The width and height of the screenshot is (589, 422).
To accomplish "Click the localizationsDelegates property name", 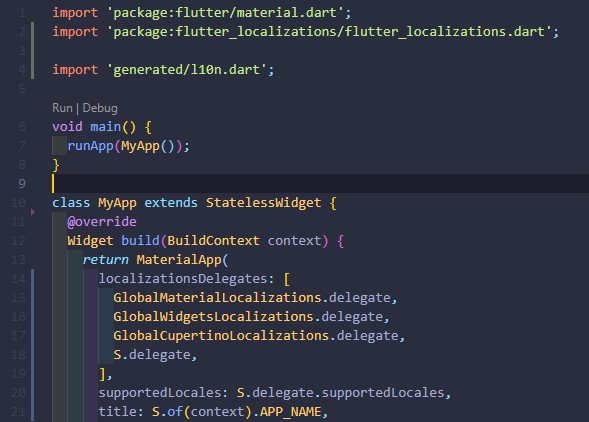I will 183,279.
